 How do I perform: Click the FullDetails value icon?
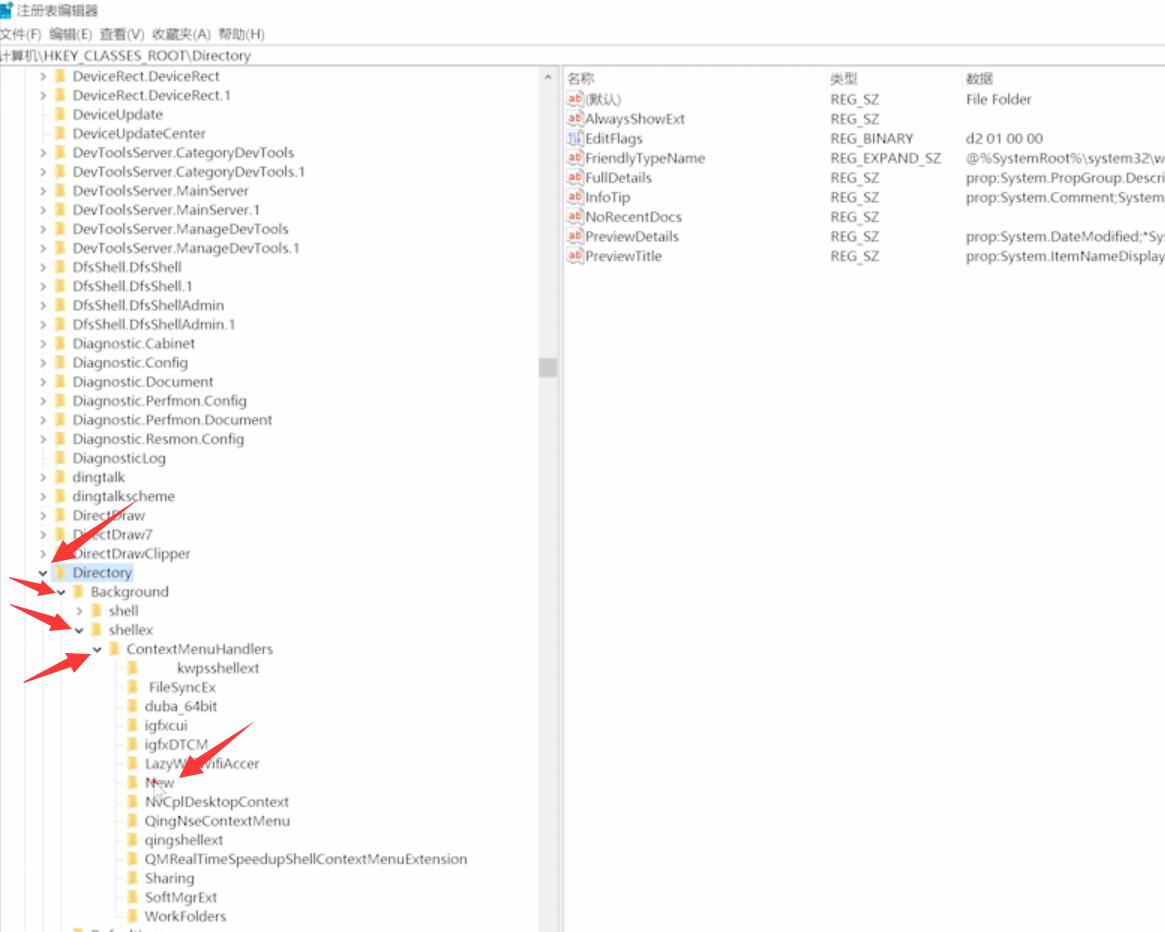pyautogui.click(x=575, y=178)
